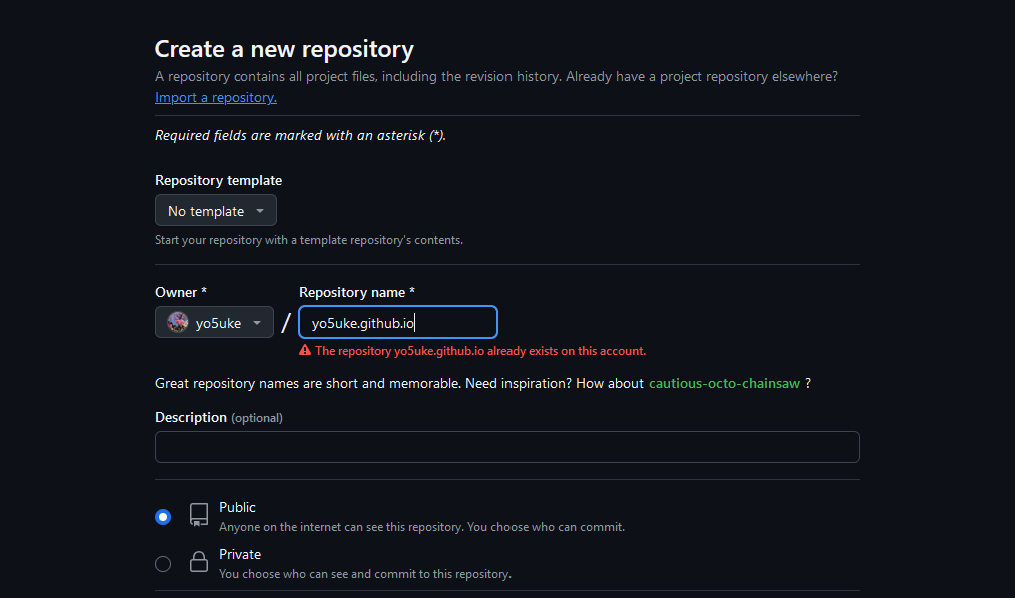
Task: Click the caret arrow in Owner selector
Action: 257,322
